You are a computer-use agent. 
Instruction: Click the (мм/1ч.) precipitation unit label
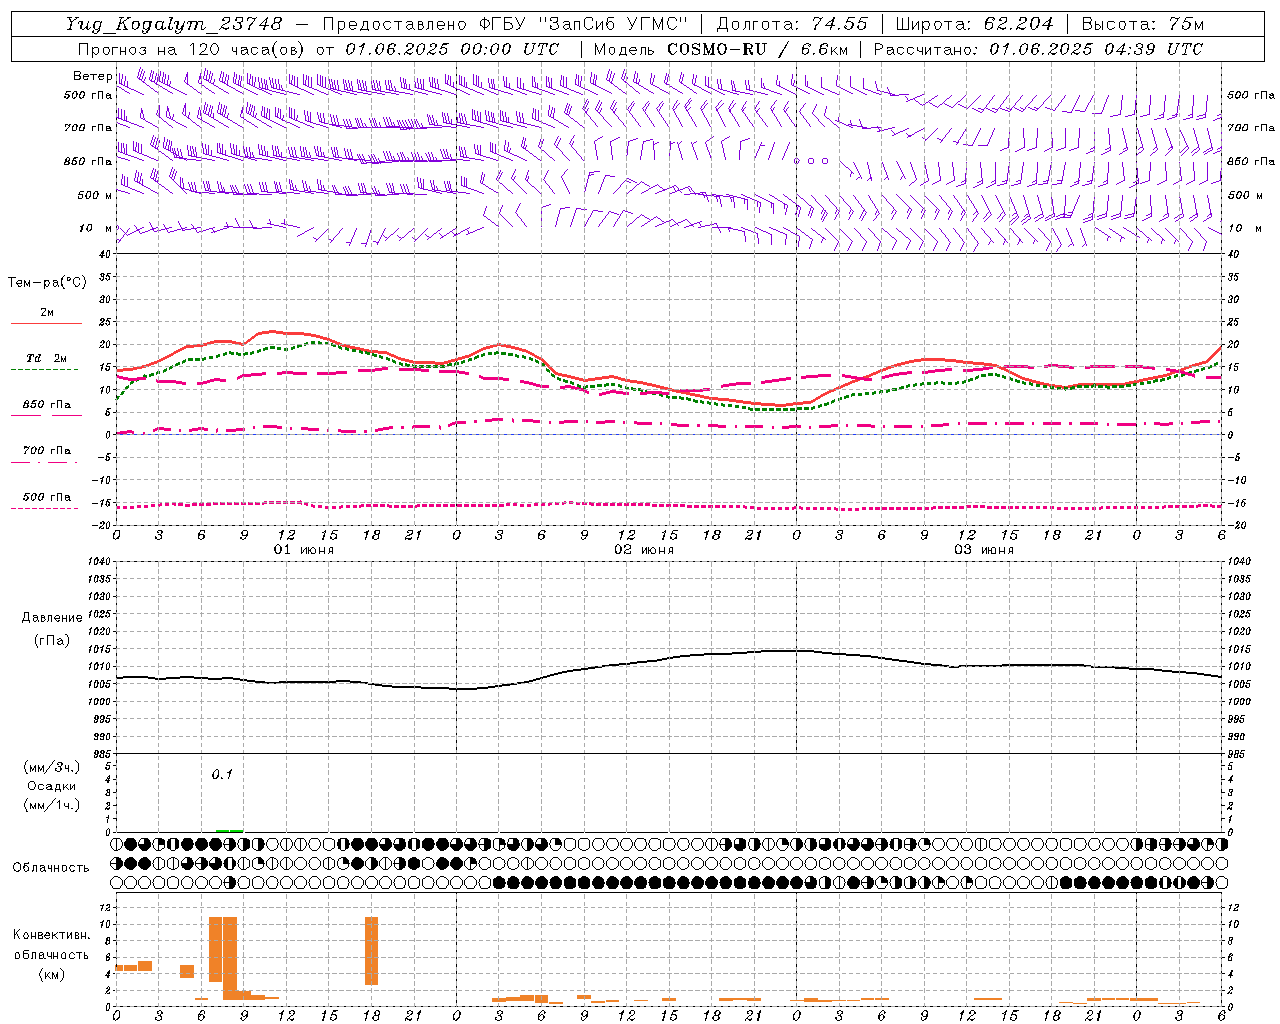click(x=51, y=805)
